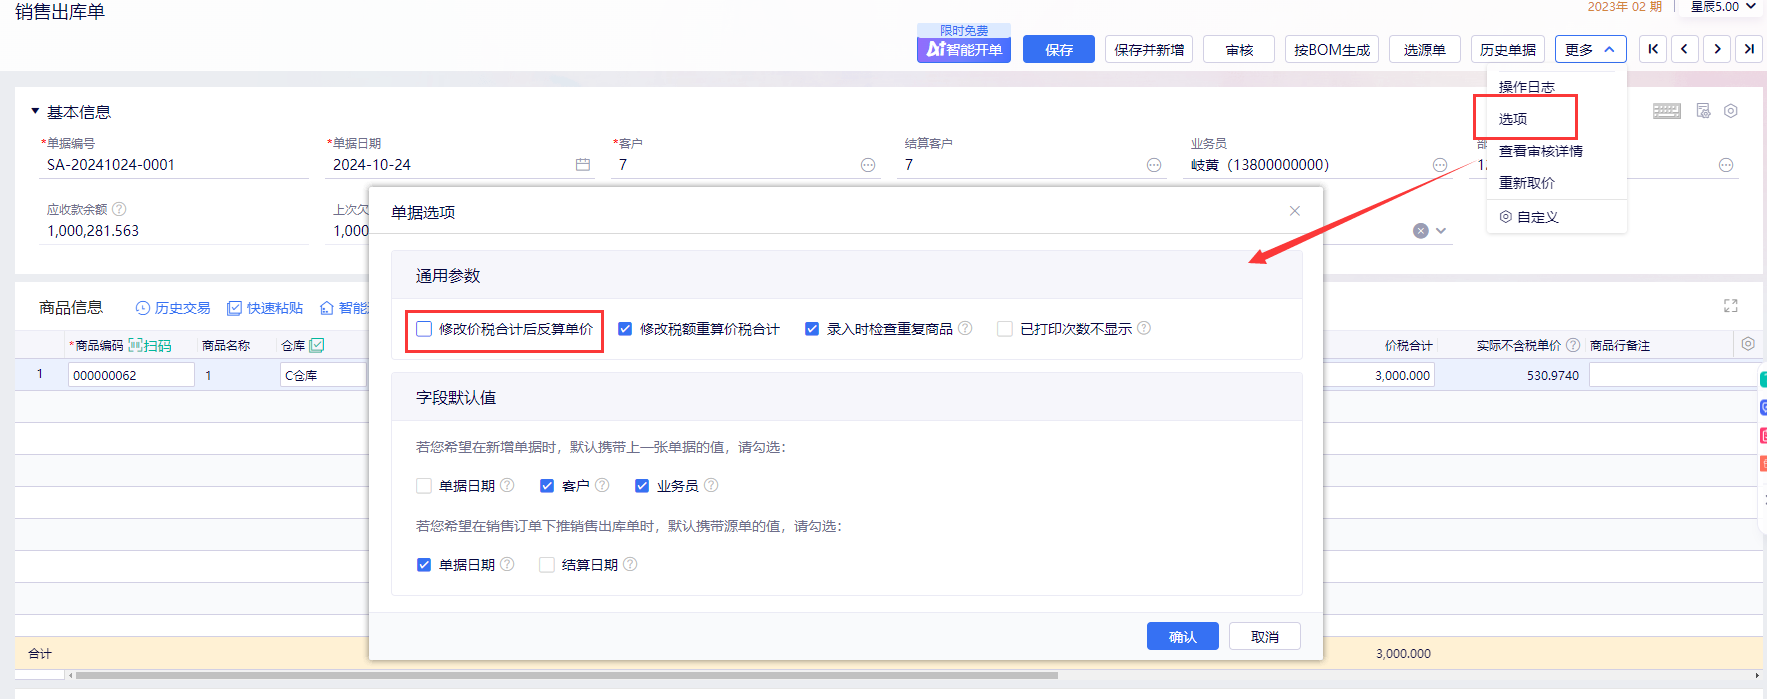Open settings hexagon icon in 基本信息 header

[1731, 111]
